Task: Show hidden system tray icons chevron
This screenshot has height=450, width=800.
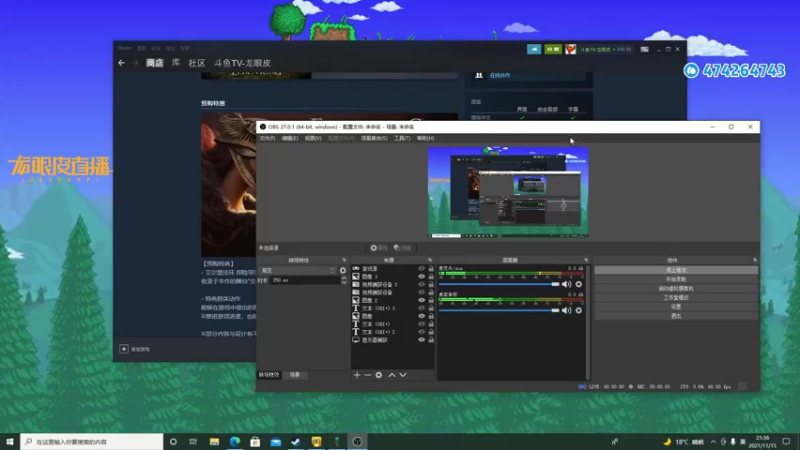Action: [713, 442]
